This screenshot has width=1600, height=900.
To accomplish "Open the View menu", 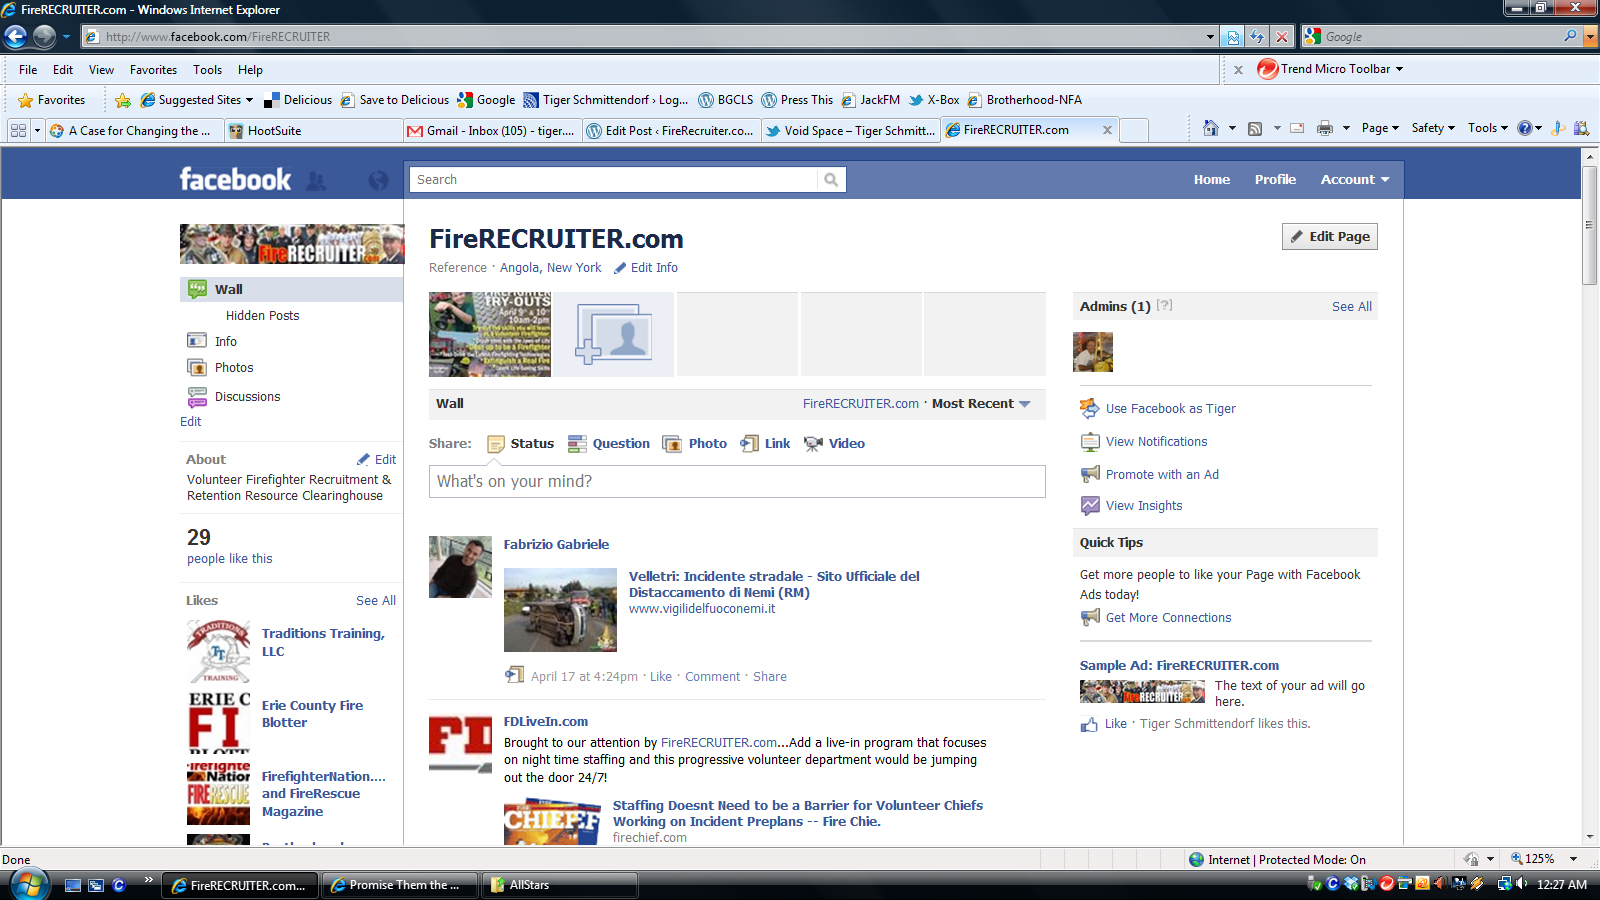I will coord(101,70).
